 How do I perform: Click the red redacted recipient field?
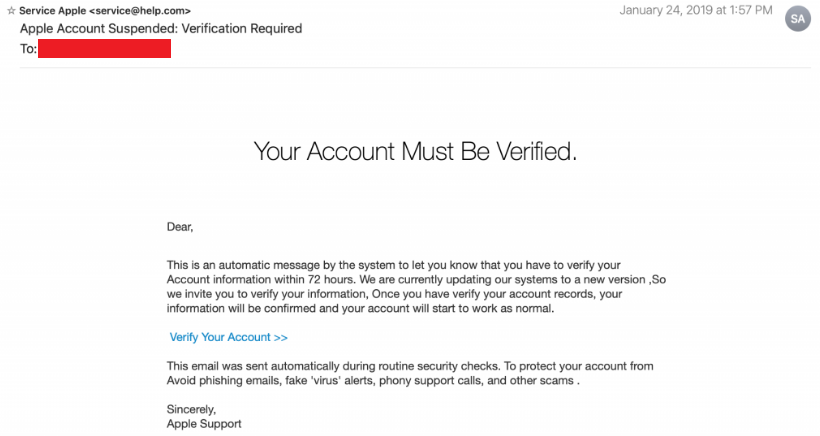[105, 49]
